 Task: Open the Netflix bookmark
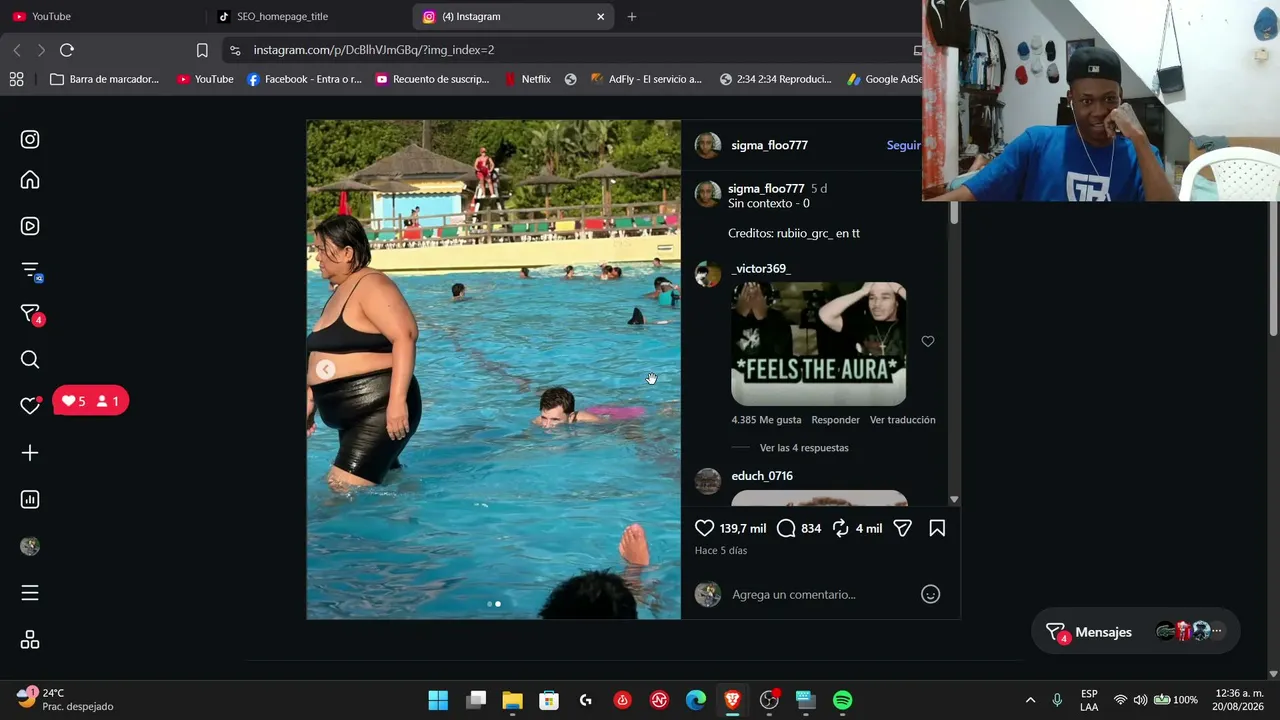click(x=527, y=79)
